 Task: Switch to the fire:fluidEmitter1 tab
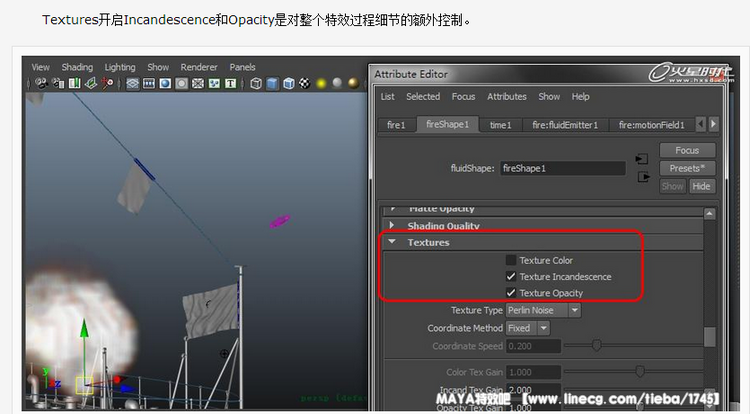[x=565, y=125]
